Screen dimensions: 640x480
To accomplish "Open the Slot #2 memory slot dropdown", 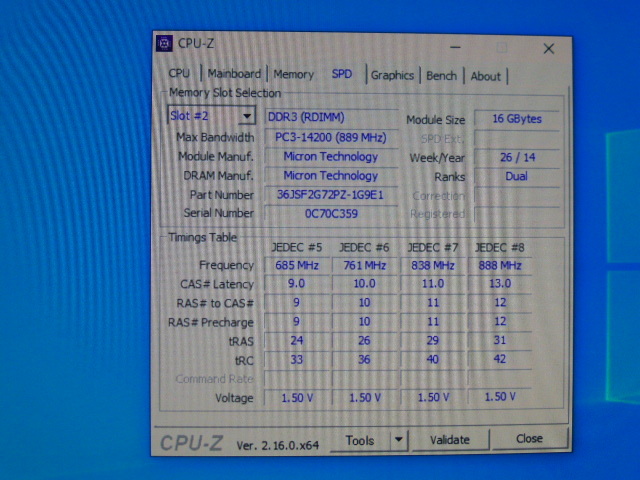I will 212,116.
